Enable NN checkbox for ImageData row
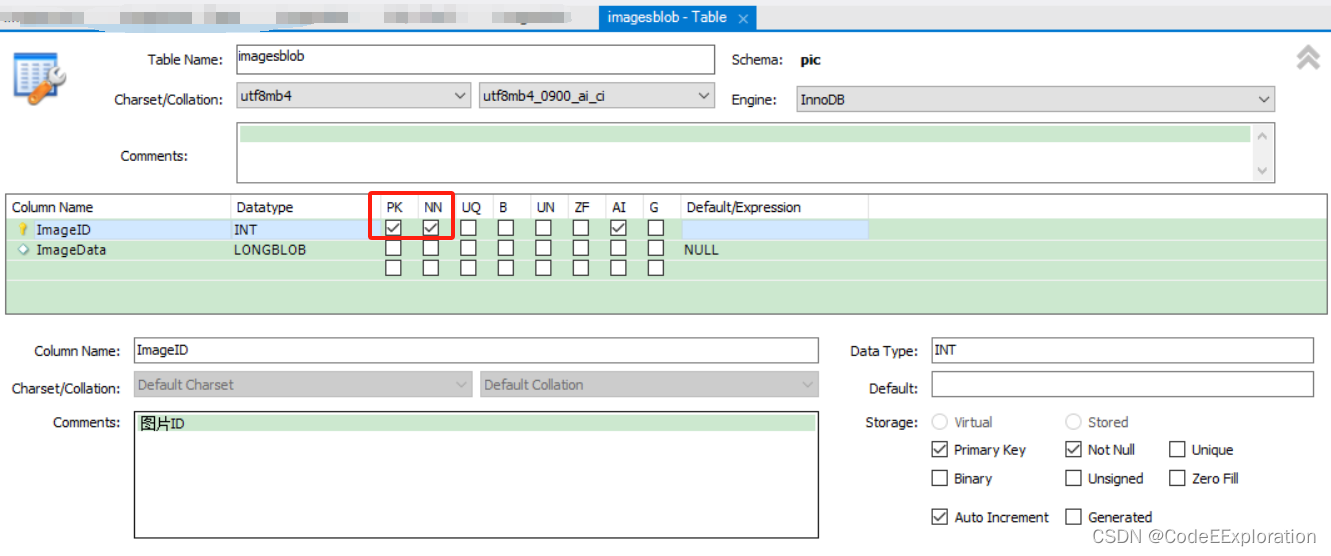 point(431,249)
